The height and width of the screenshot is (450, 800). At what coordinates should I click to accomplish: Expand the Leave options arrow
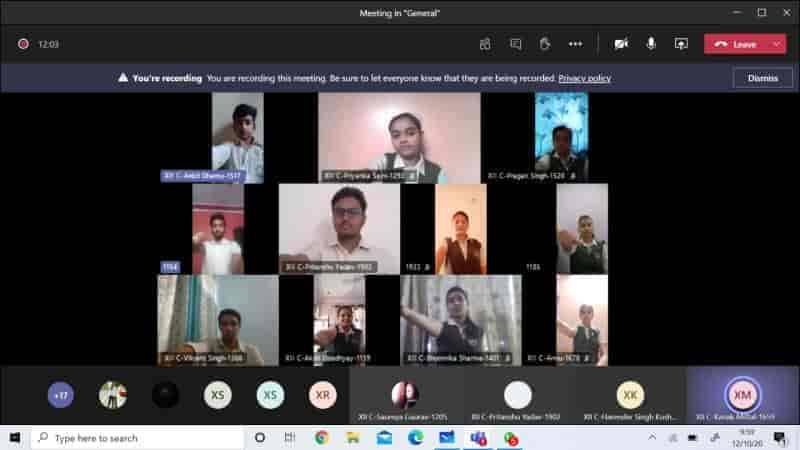click(777, 44)
